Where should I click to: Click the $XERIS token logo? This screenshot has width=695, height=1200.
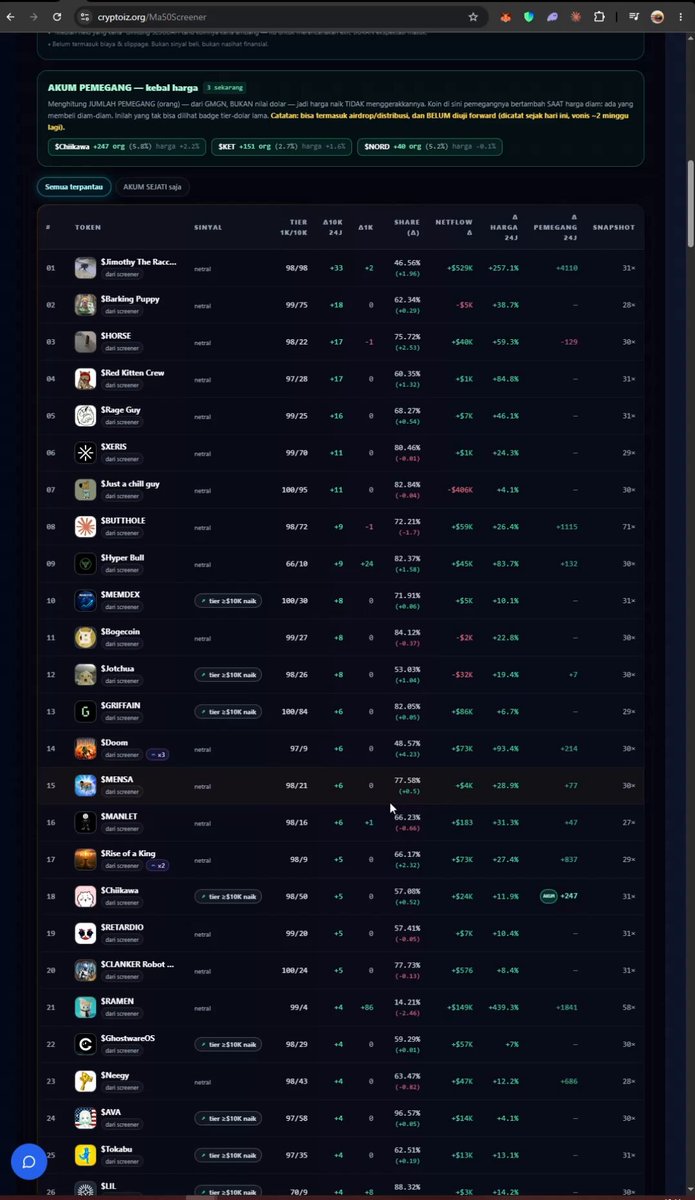point(85,453)
